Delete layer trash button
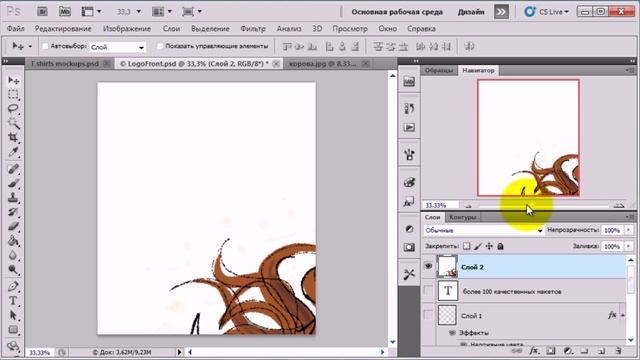Screen dimensions: 640x360 pyautogui.click(x=618, y=351)
